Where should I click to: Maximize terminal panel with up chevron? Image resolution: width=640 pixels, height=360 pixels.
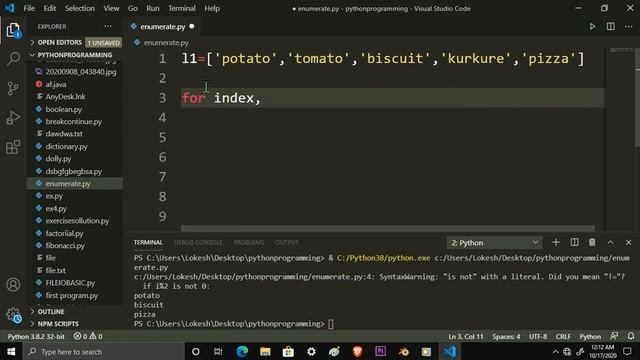(x=610, y=242)
